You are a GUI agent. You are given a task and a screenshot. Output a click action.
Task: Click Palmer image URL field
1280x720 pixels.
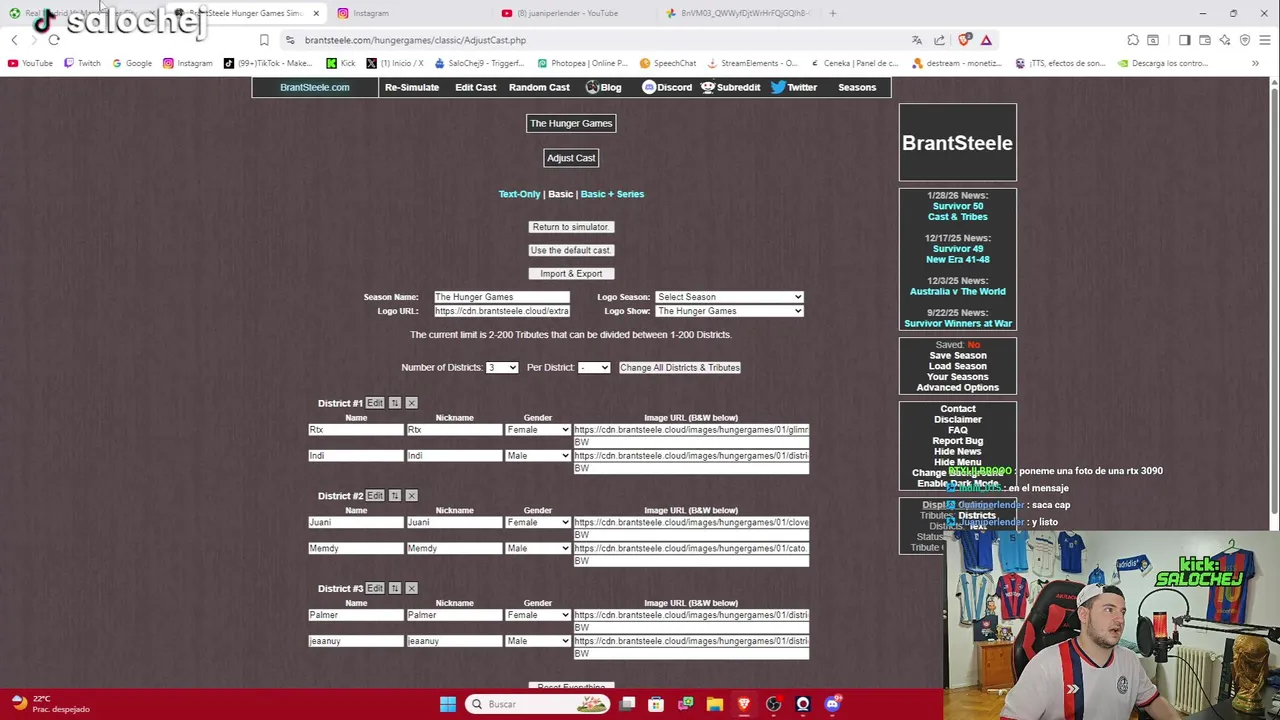[x=691, y=615]
